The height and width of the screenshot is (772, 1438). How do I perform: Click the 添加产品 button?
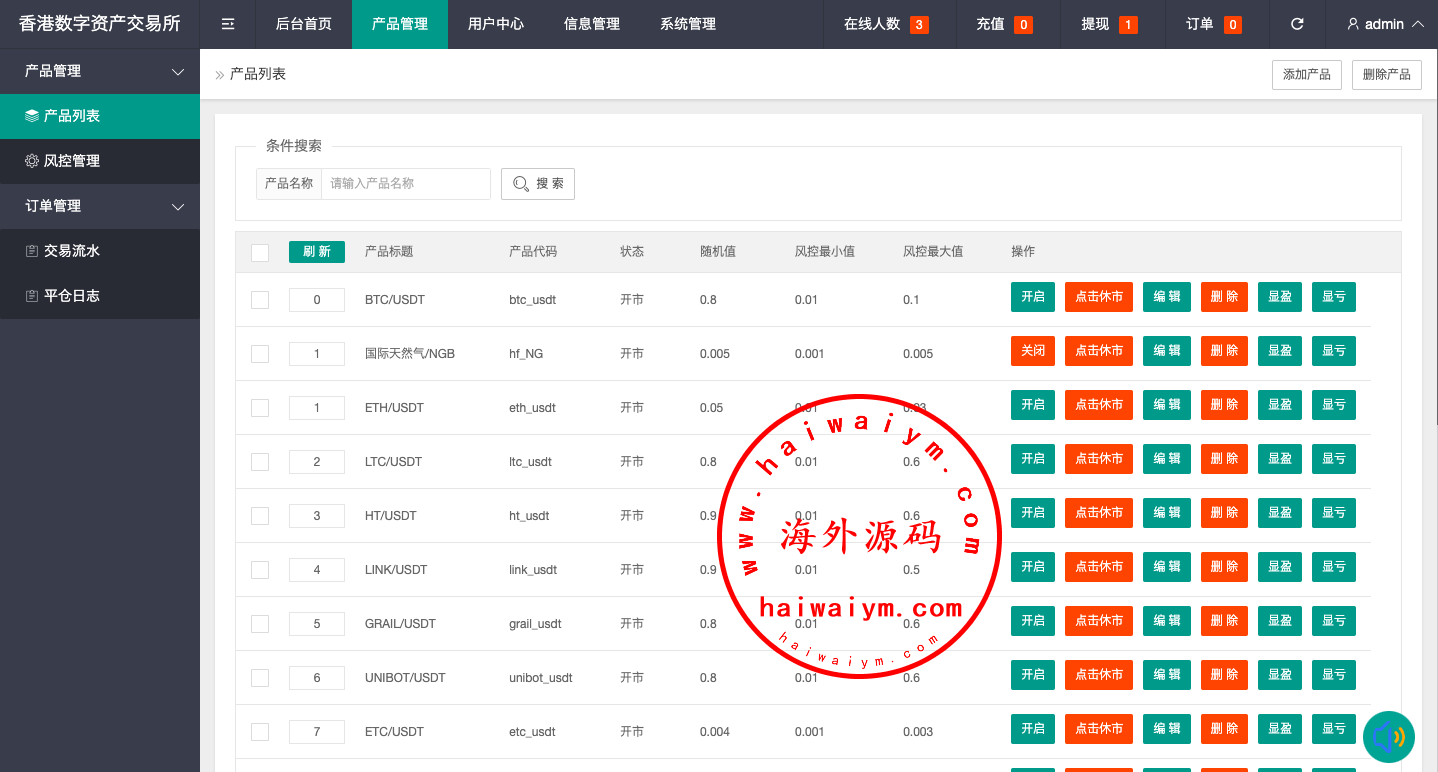(x=1306, y=75)
